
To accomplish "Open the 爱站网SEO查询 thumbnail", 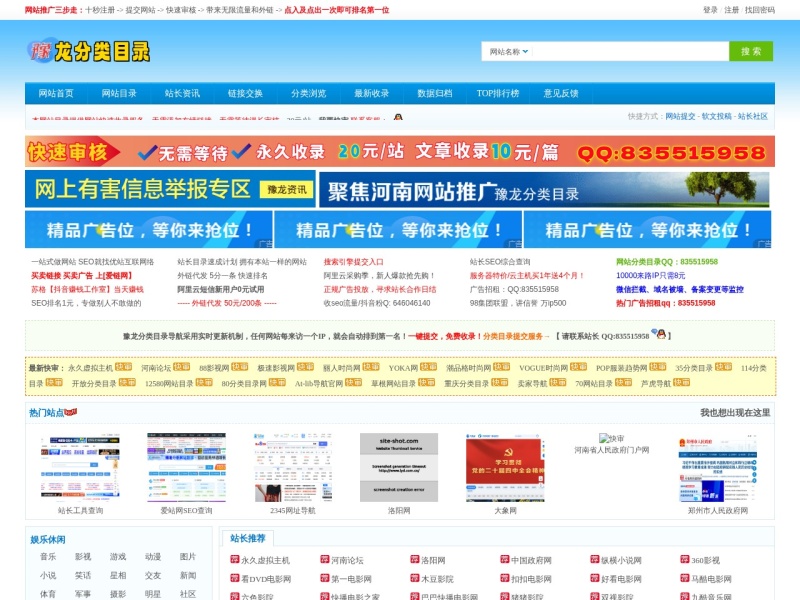I will pyautogui.click(x=186, y=467).
